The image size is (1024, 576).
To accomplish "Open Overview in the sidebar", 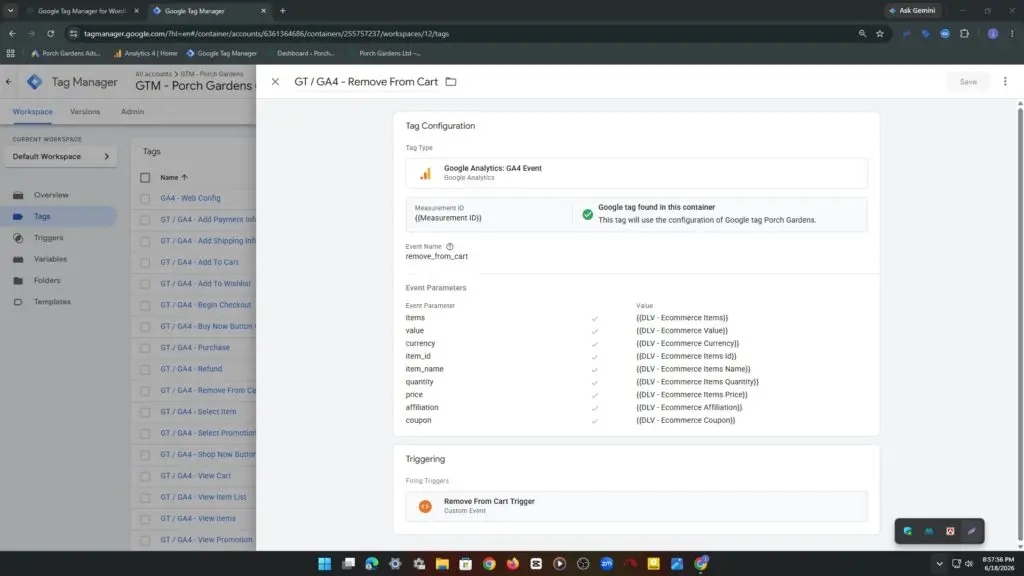I will (x=51, y=195).
